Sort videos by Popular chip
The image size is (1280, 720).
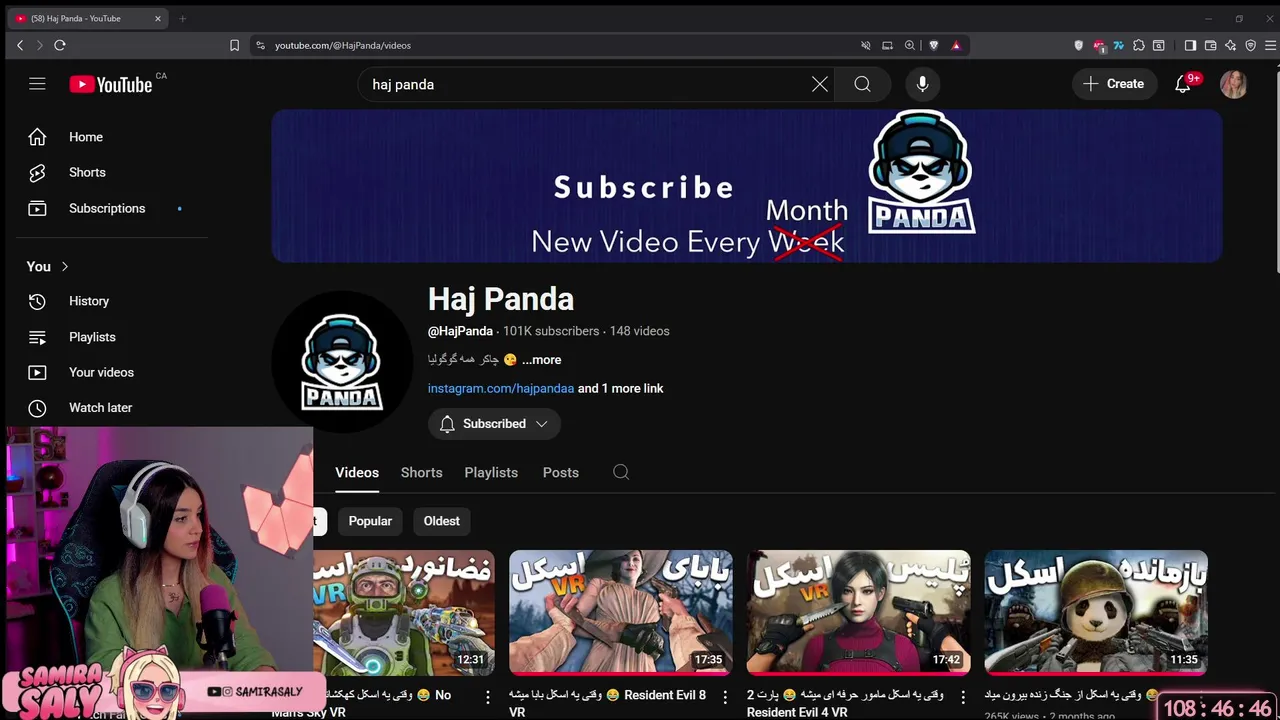click(x=370, y=521)
